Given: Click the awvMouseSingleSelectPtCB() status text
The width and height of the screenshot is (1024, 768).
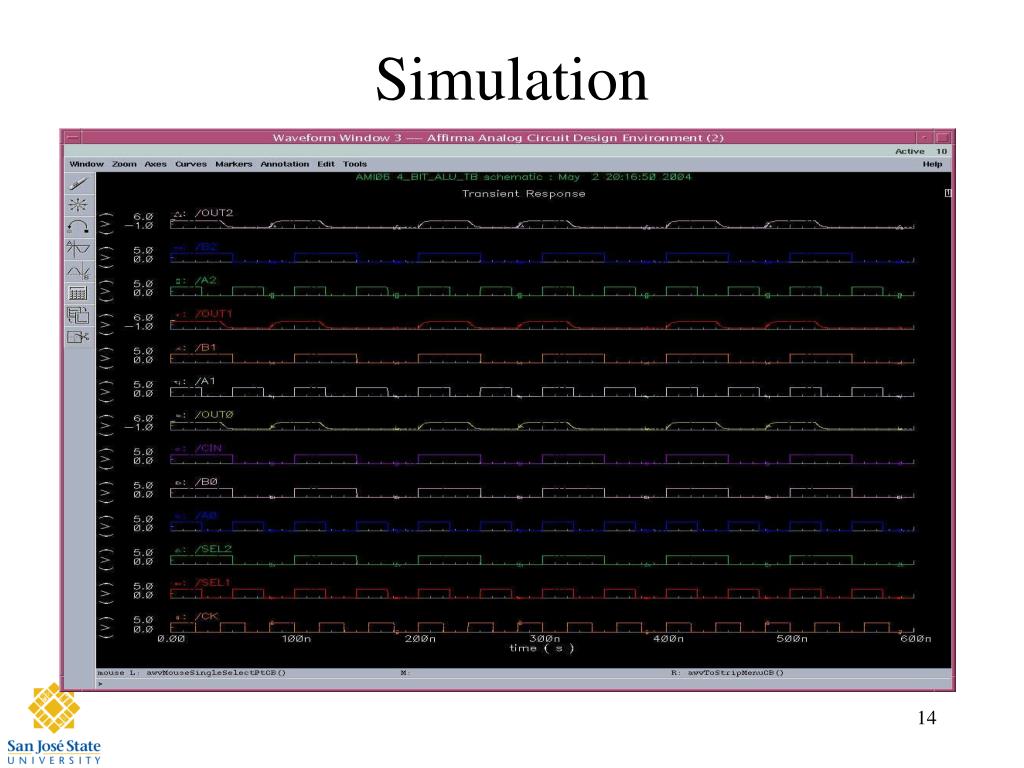Looking at the screenshot, I should (x=216, y=673).
